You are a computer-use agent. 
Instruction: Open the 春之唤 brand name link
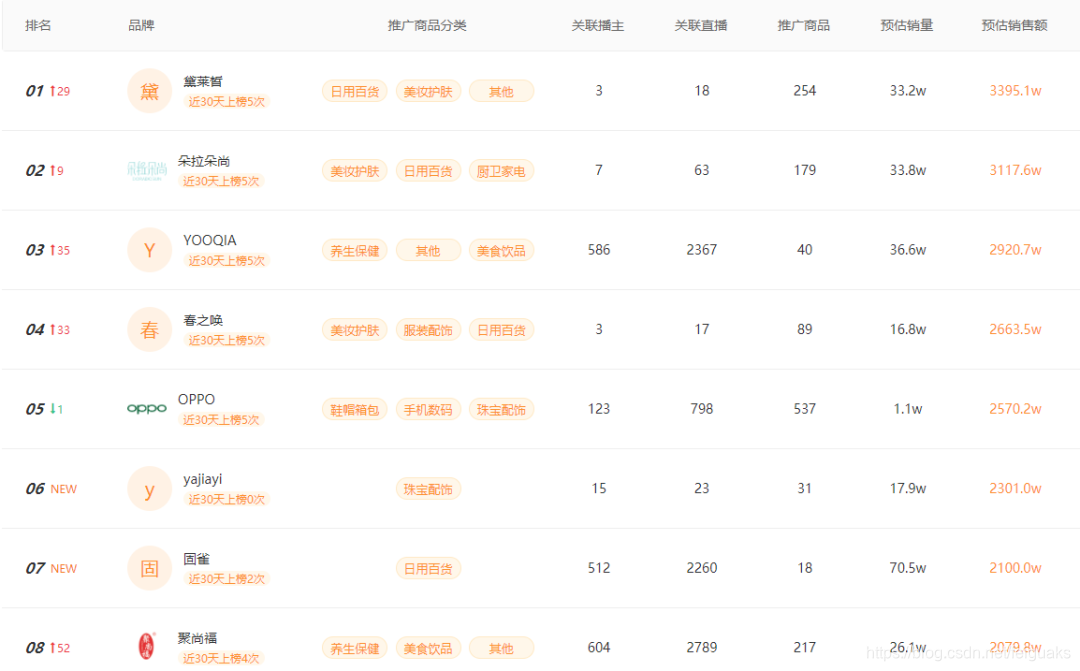(x=202, y=320)
